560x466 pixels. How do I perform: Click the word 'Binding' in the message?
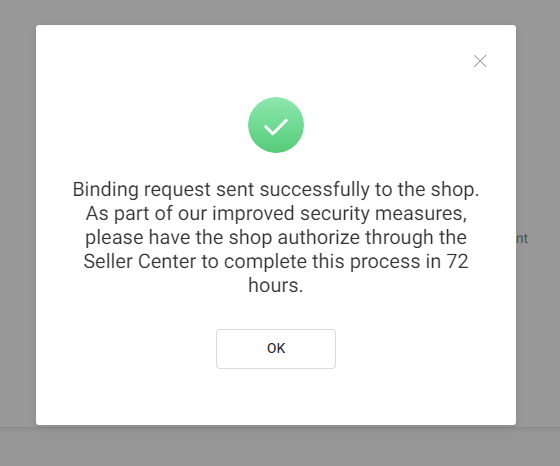pyautogui.click(x=106, y=189)
